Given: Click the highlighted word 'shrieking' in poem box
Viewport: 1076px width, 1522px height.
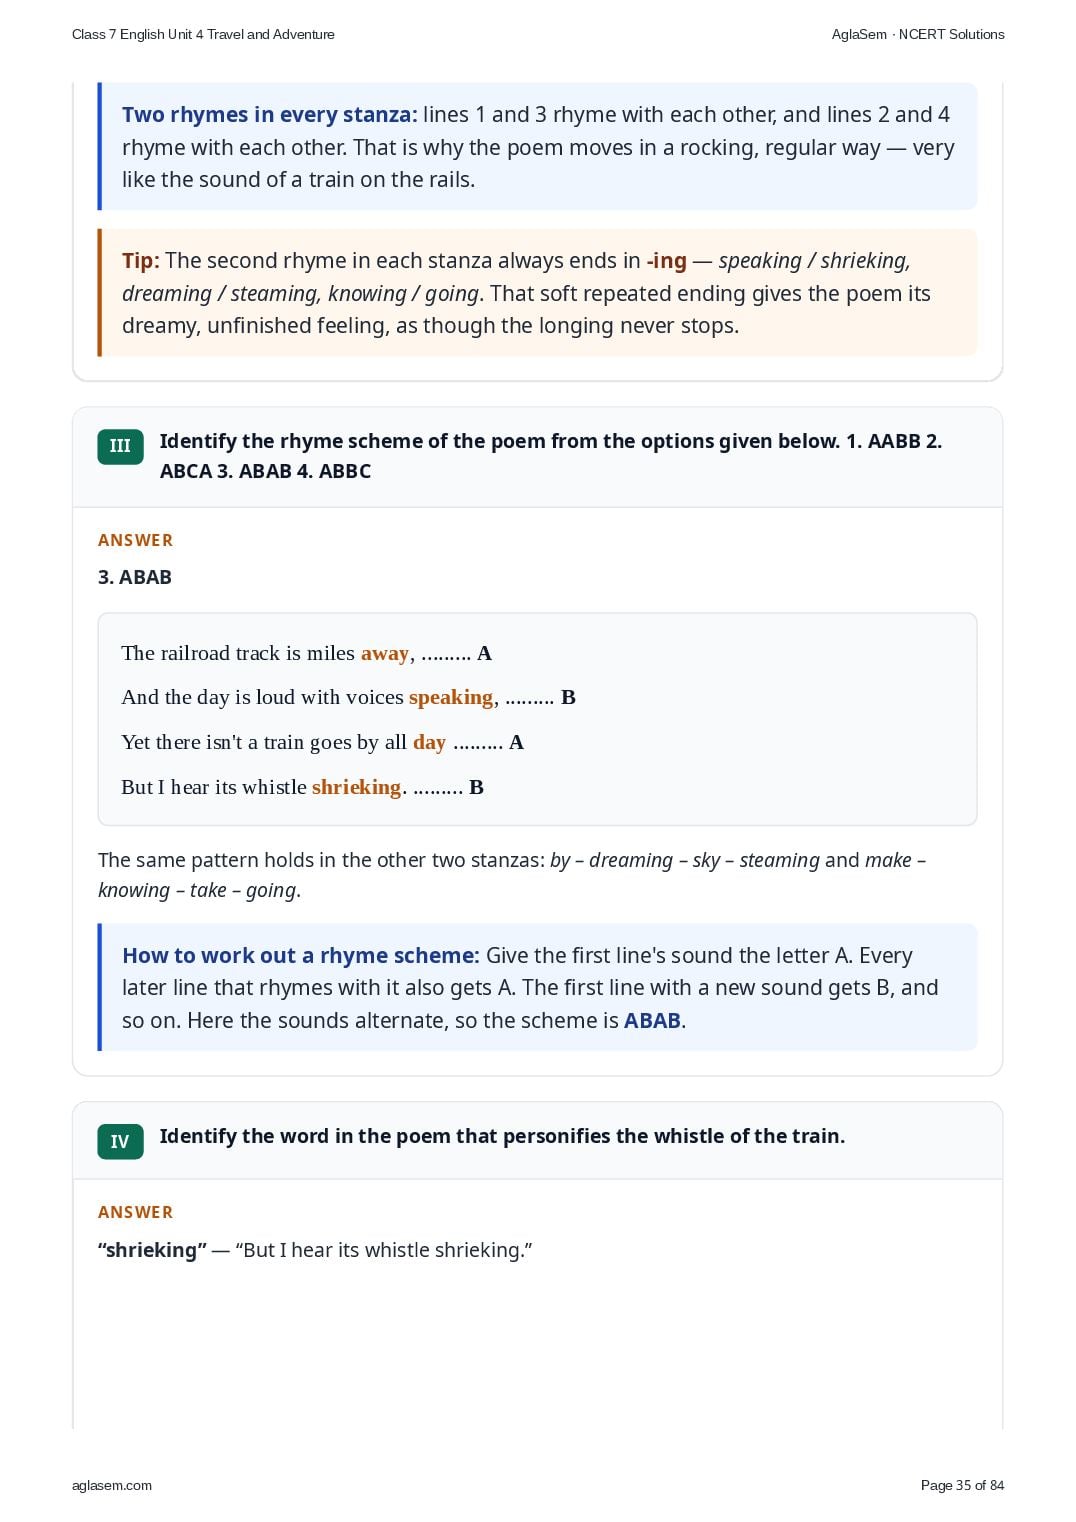Looking at the screenshot, I should [356, 787].
